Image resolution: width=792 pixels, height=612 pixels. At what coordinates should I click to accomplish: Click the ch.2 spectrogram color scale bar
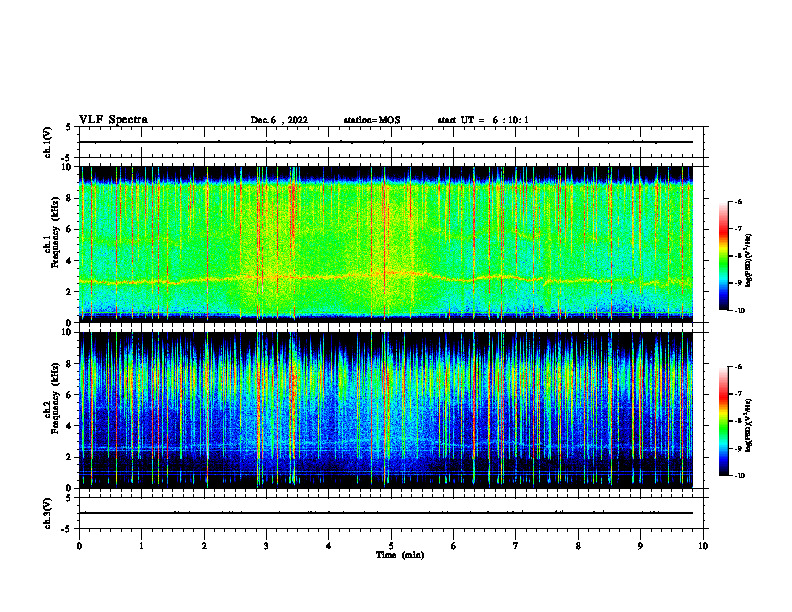pos(724,421)
